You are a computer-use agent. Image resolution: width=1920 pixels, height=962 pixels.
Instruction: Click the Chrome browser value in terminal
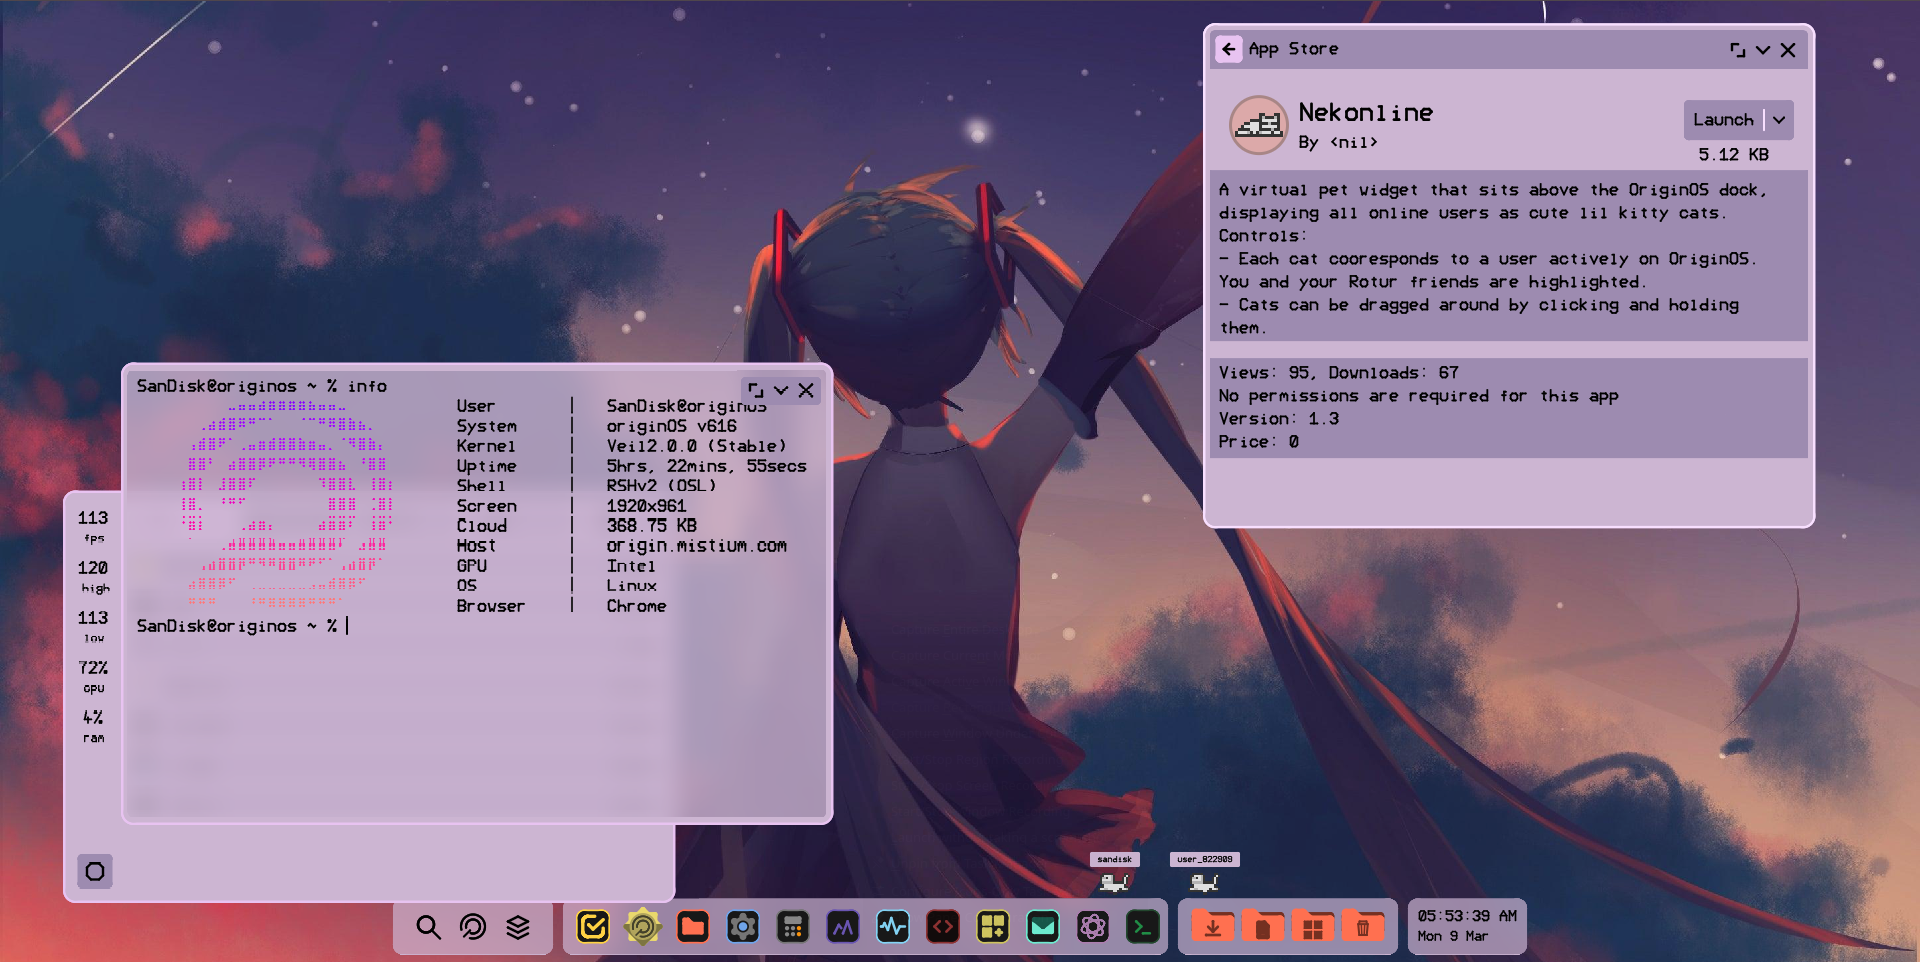click(636, 606)
